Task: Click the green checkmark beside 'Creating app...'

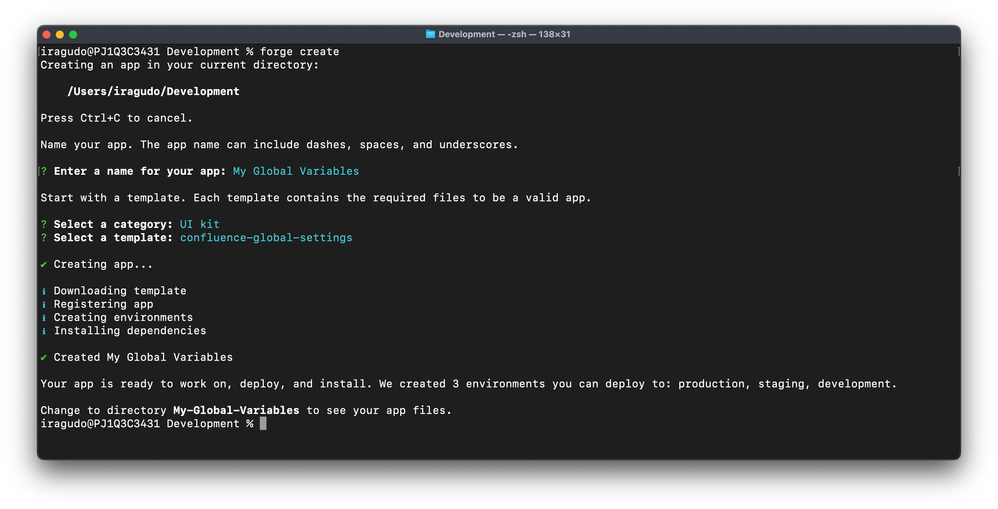Action: (x=44, y=265)
